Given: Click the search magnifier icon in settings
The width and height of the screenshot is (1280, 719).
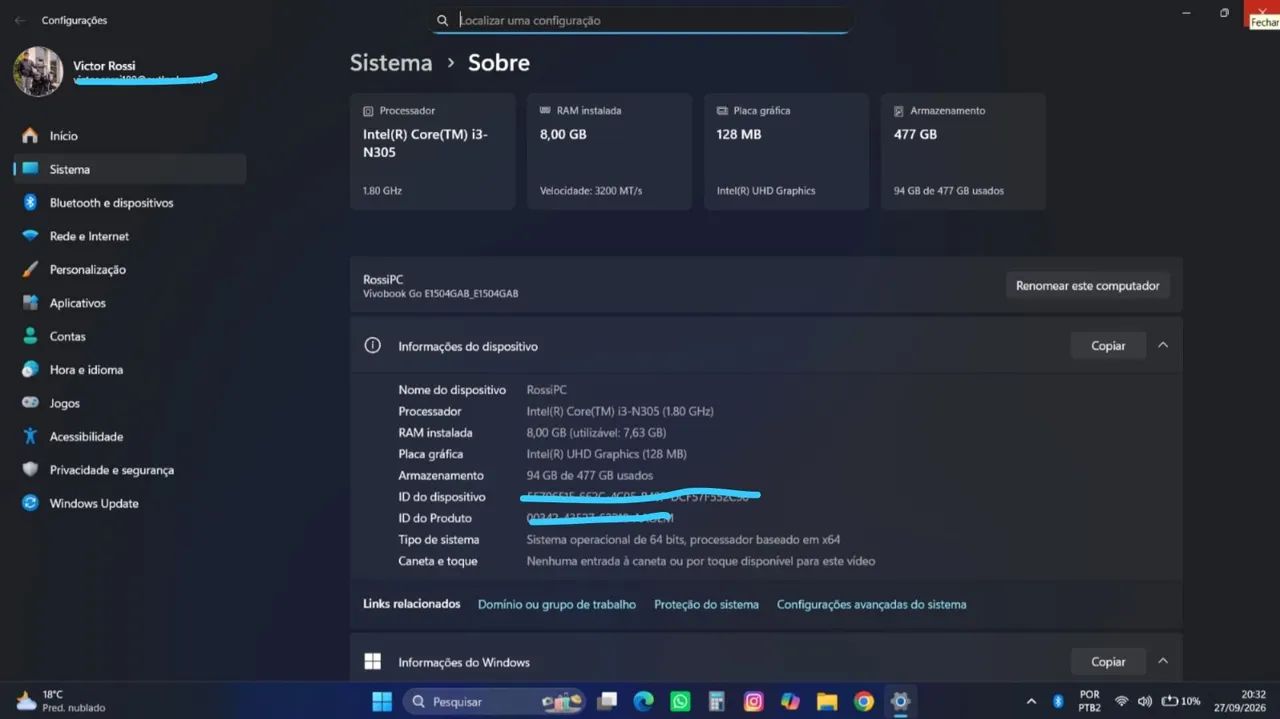Looking at the screenshot, I should [x=442, y=20].
